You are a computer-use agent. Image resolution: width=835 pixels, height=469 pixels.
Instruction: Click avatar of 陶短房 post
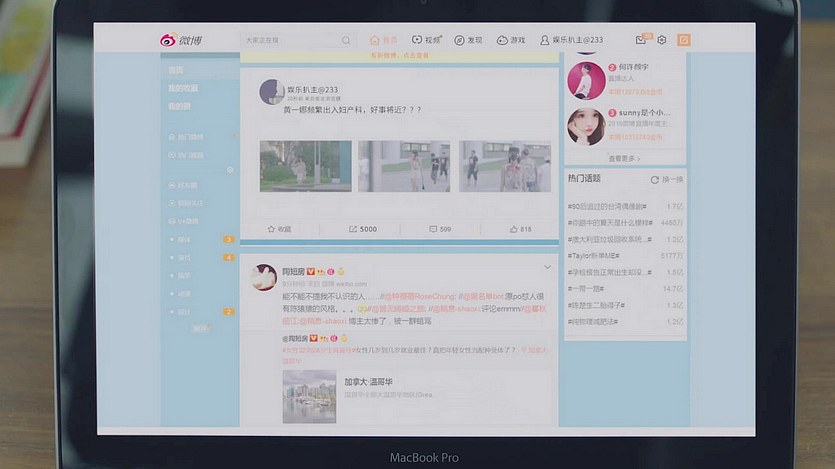click(264, 277)
